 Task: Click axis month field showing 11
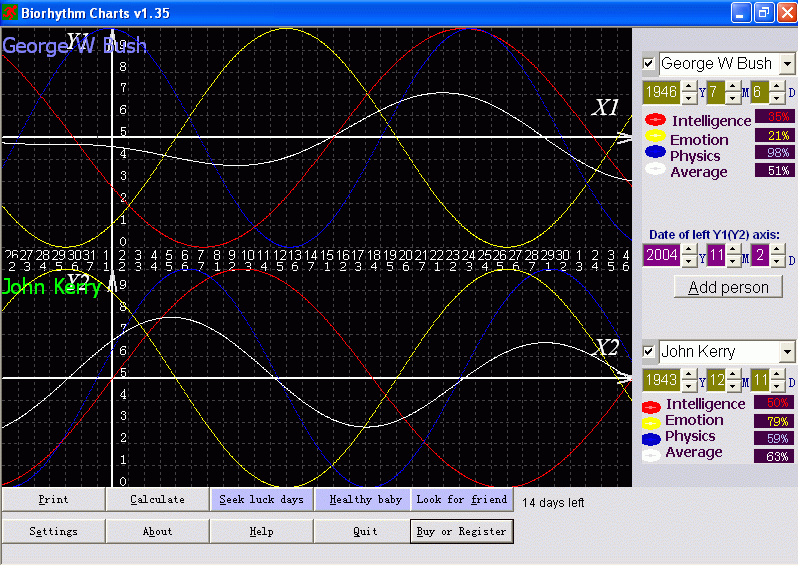[717, 255]
